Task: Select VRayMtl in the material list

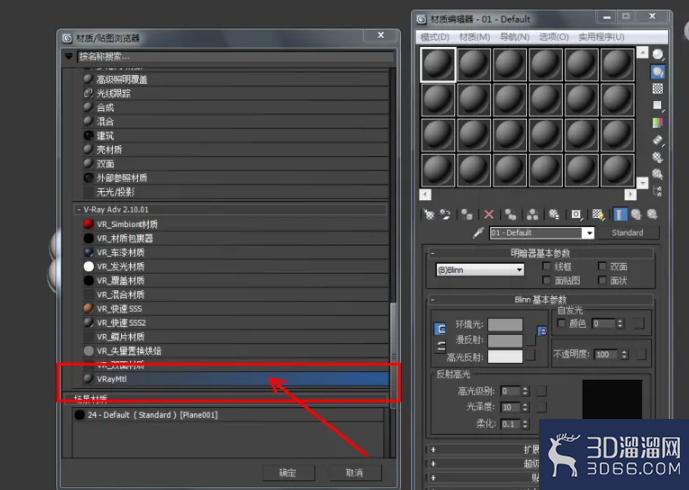Action: pyautogui.click(x=235, y=379)
